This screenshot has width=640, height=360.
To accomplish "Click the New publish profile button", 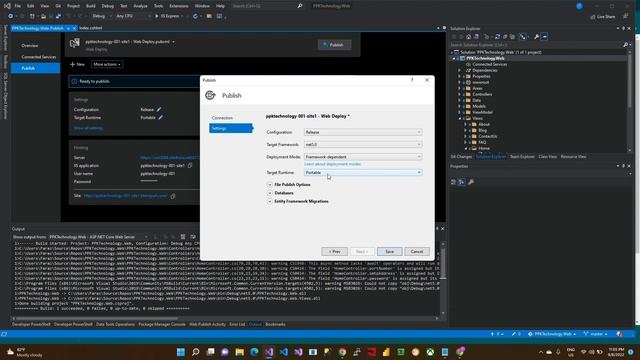I will pyautogui.click(x=77, y=64).
